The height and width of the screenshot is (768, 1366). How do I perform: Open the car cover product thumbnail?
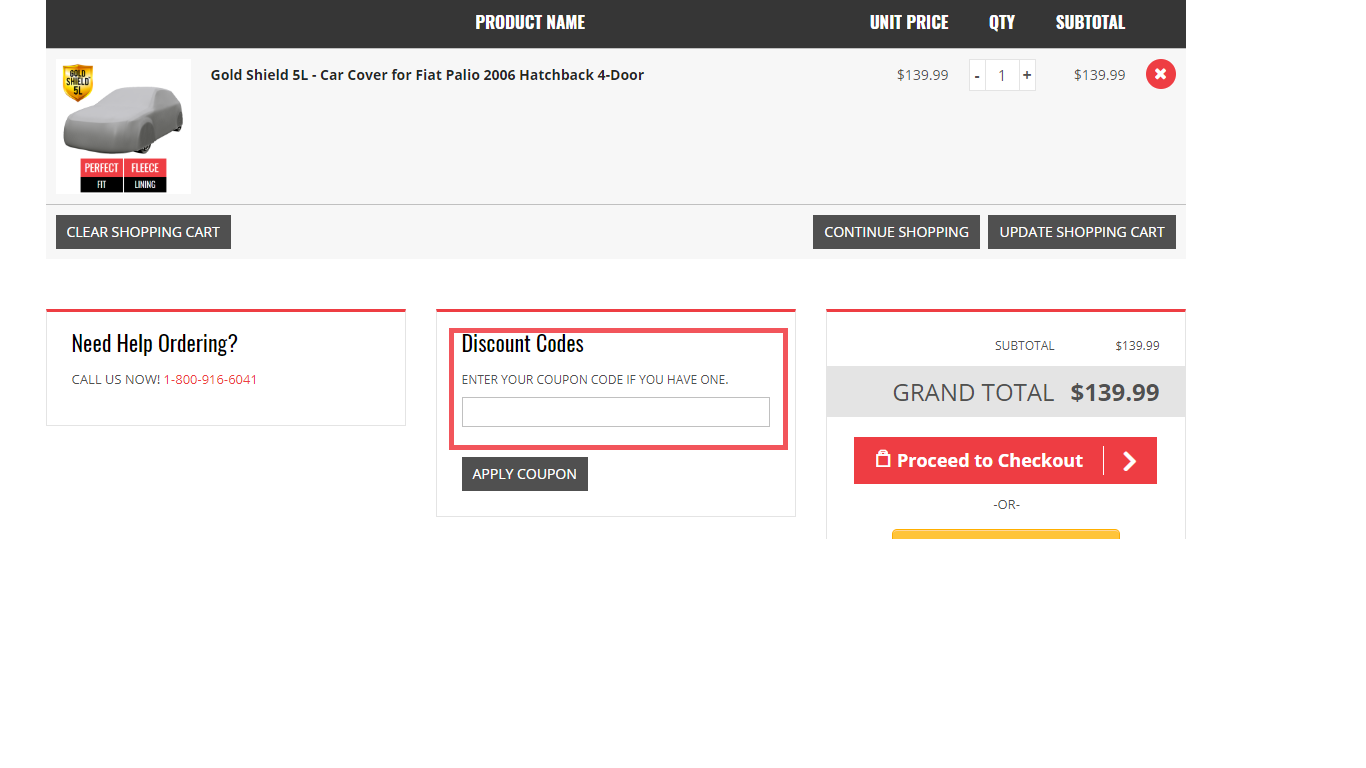pyautogui.click(x=123, y=126)
